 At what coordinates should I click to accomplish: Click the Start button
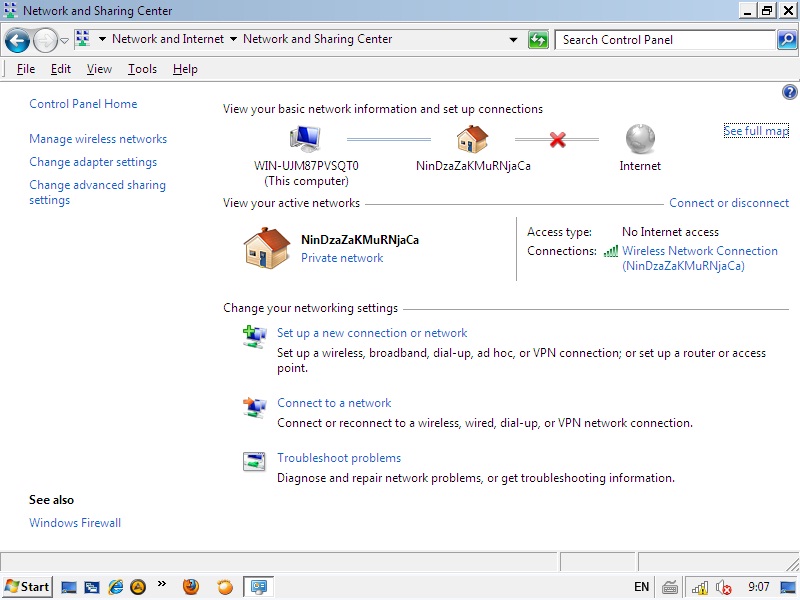pyautogui.click(x=27, y=587)
